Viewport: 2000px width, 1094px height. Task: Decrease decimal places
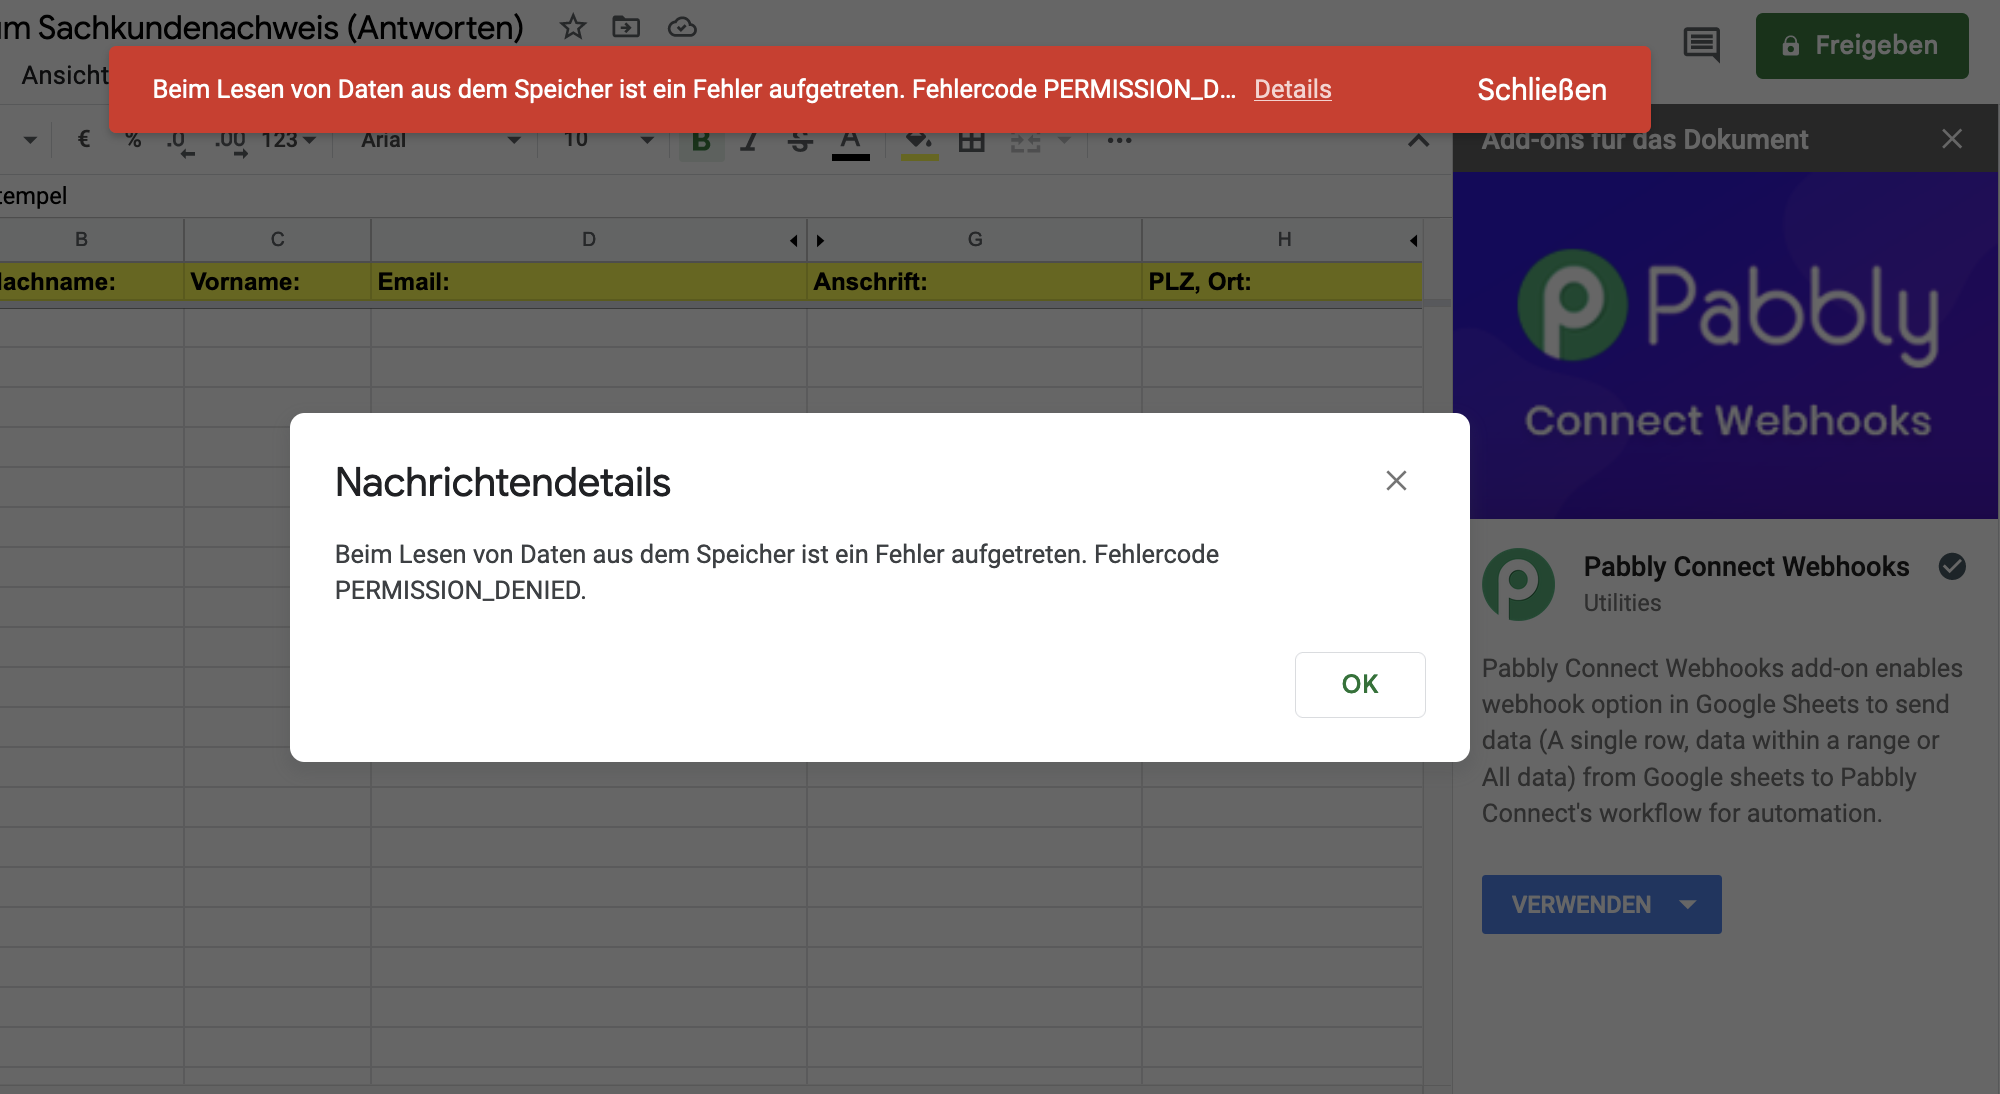click(180, 142)
